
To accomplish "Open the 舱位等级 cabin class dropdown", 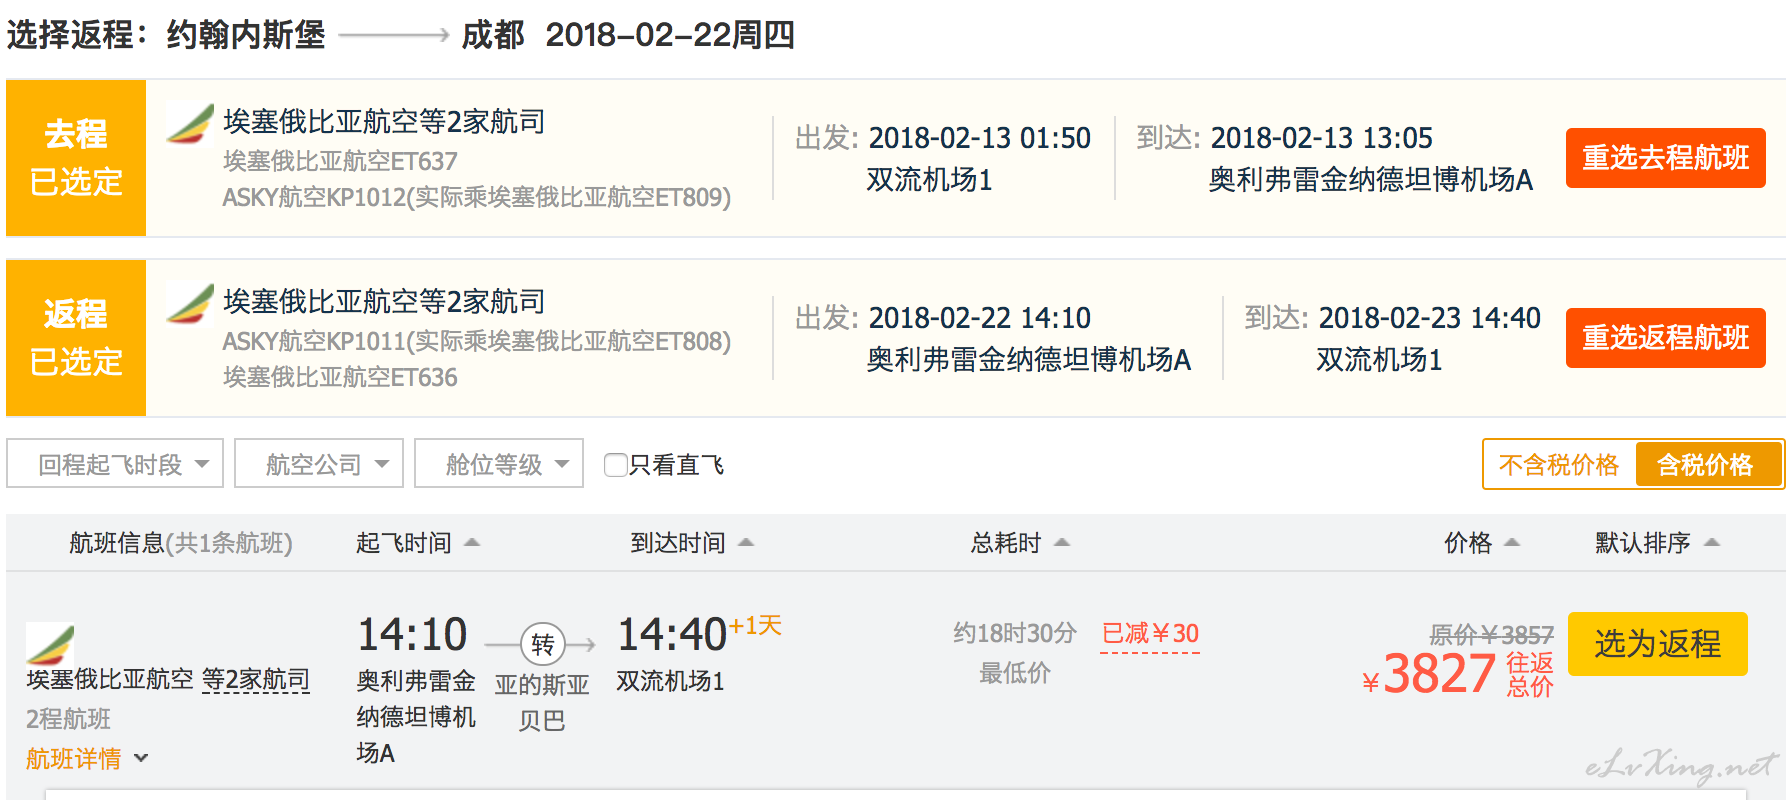I will [499, 464].
